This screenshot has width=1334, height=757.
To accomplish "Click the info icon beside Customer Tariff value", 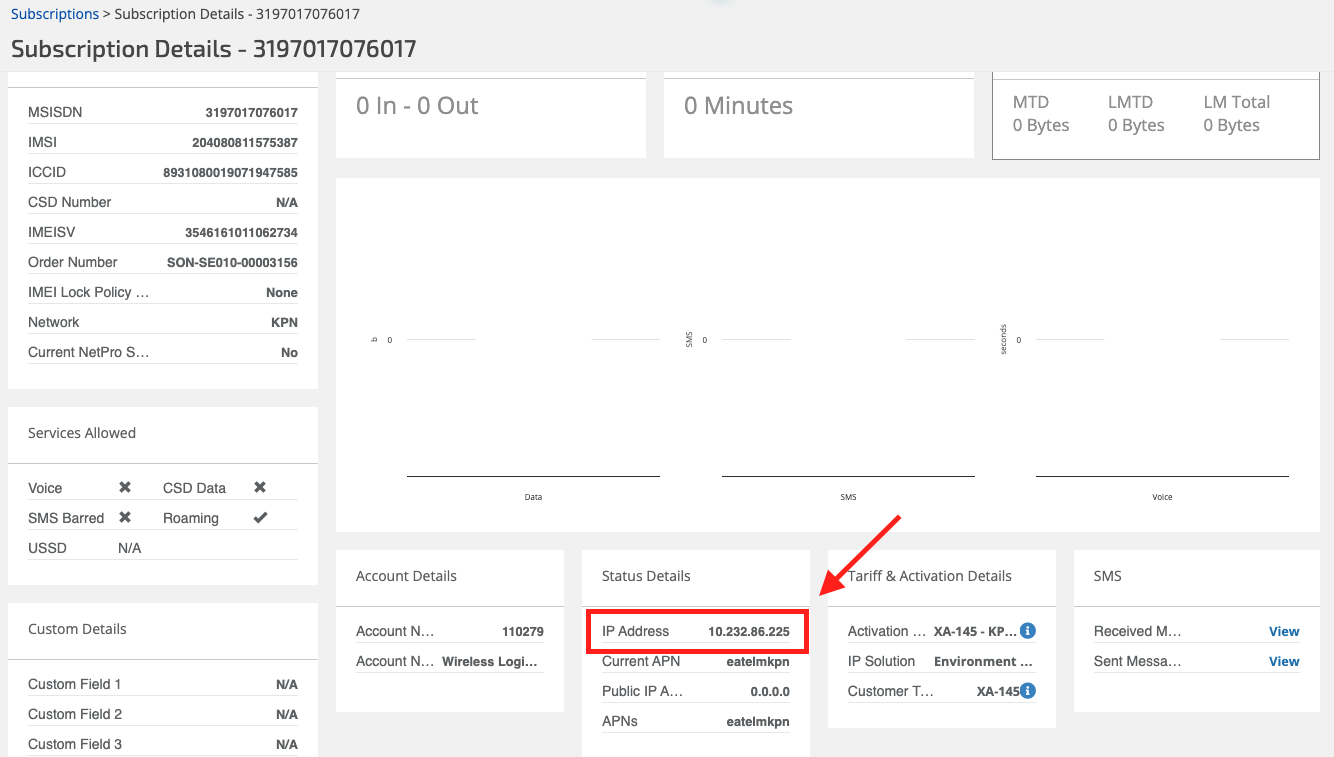I will click(x=1027, y=691).
